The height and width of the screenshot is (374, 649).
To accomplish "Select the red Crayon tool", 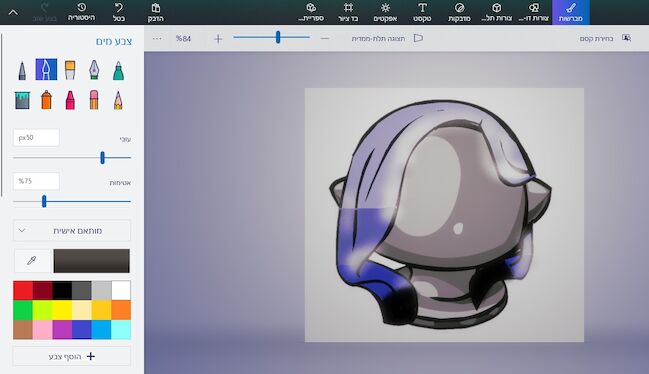I will coord(70,101).
